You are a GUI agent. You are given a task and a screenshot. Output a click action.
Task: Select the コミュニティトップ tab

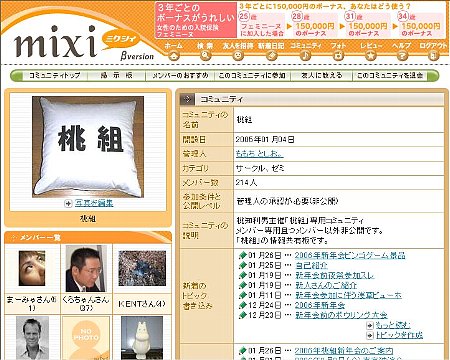55,76
